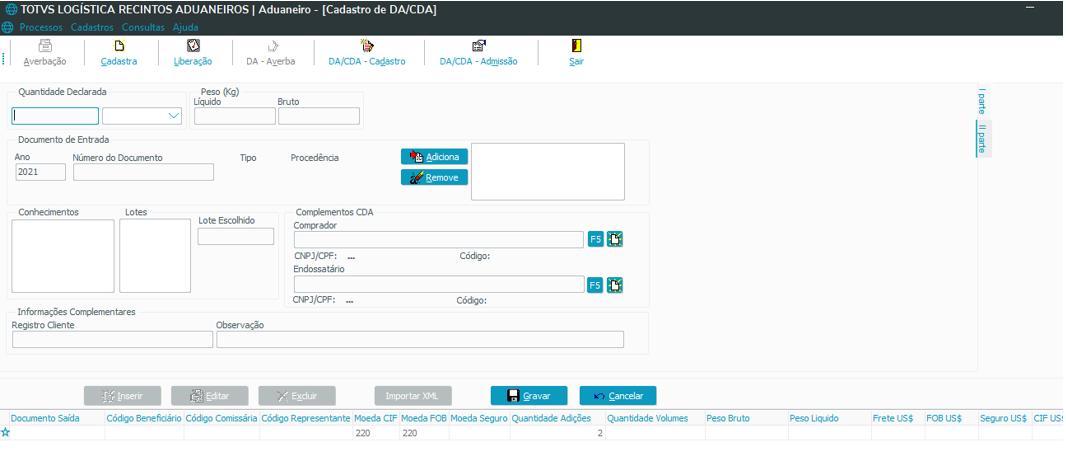The image size is (1066, 452).
Task: Click the Lote Escolhido field
Action: 236,237
